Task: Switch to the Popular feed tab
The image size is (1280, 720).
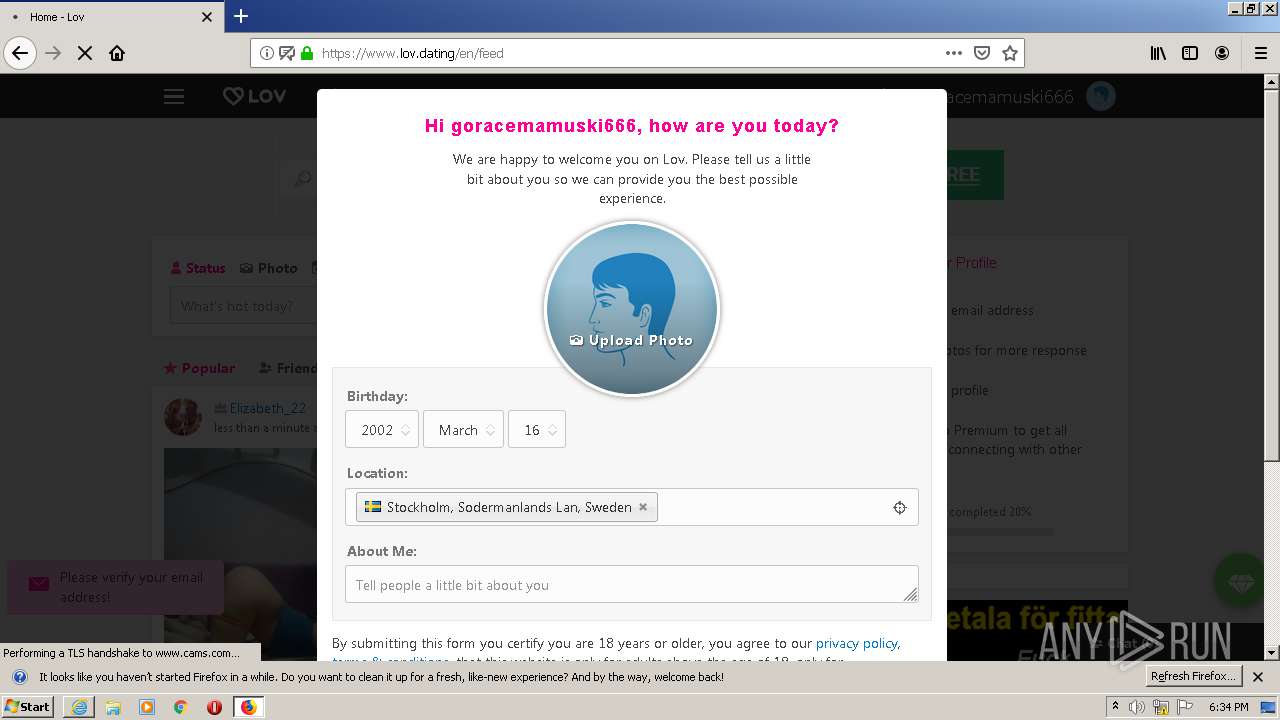Action: coord(199,368)
